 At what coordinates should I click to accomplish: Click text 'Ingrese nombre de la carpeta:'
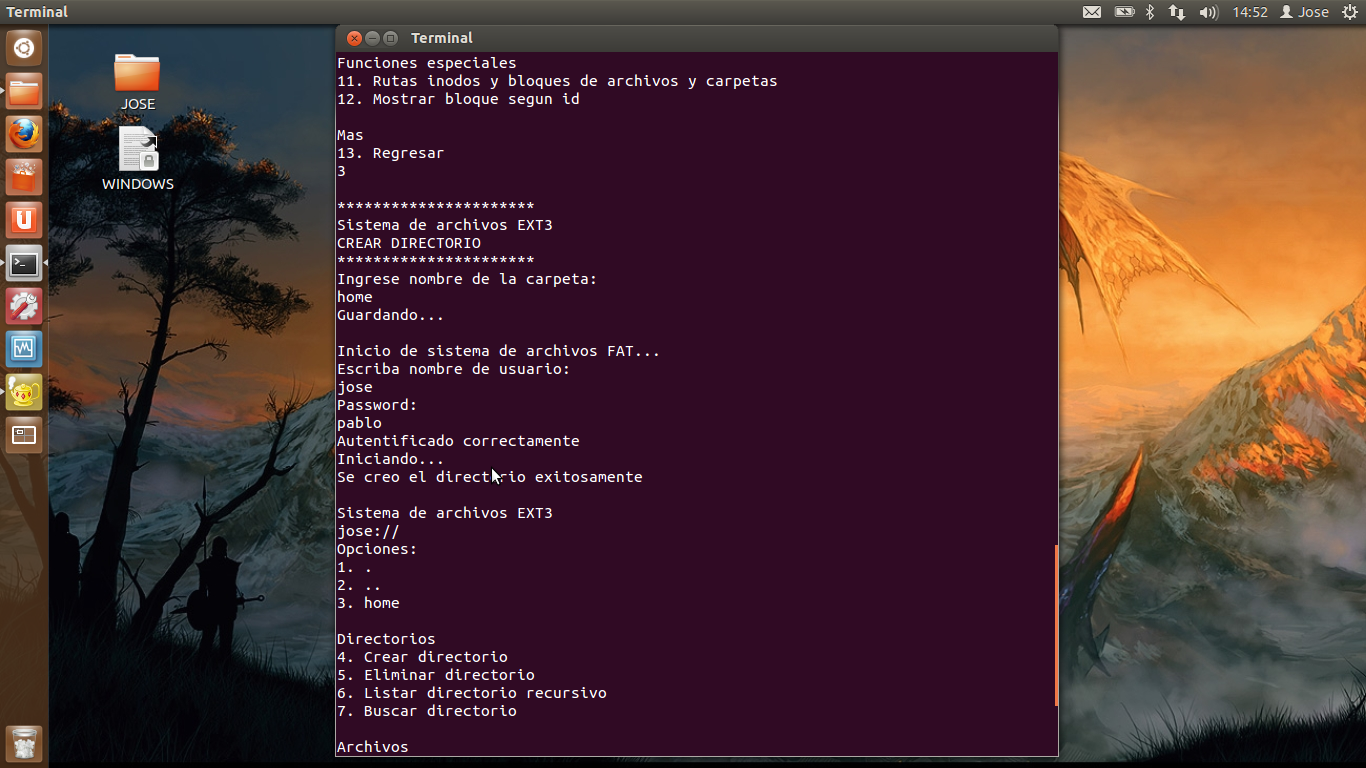tap(467, 279)
